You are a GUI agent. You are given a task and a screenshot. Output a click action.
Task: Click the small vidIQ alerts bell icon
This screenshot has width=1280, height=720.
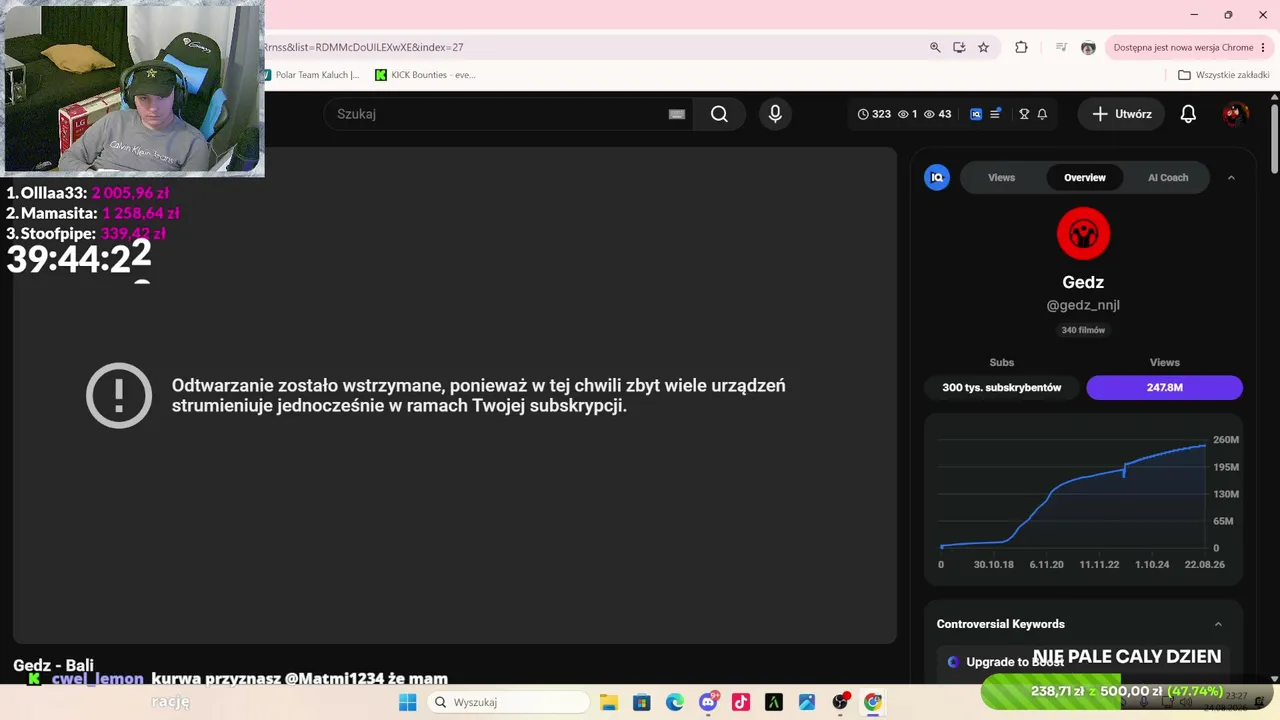point(1042,114)
